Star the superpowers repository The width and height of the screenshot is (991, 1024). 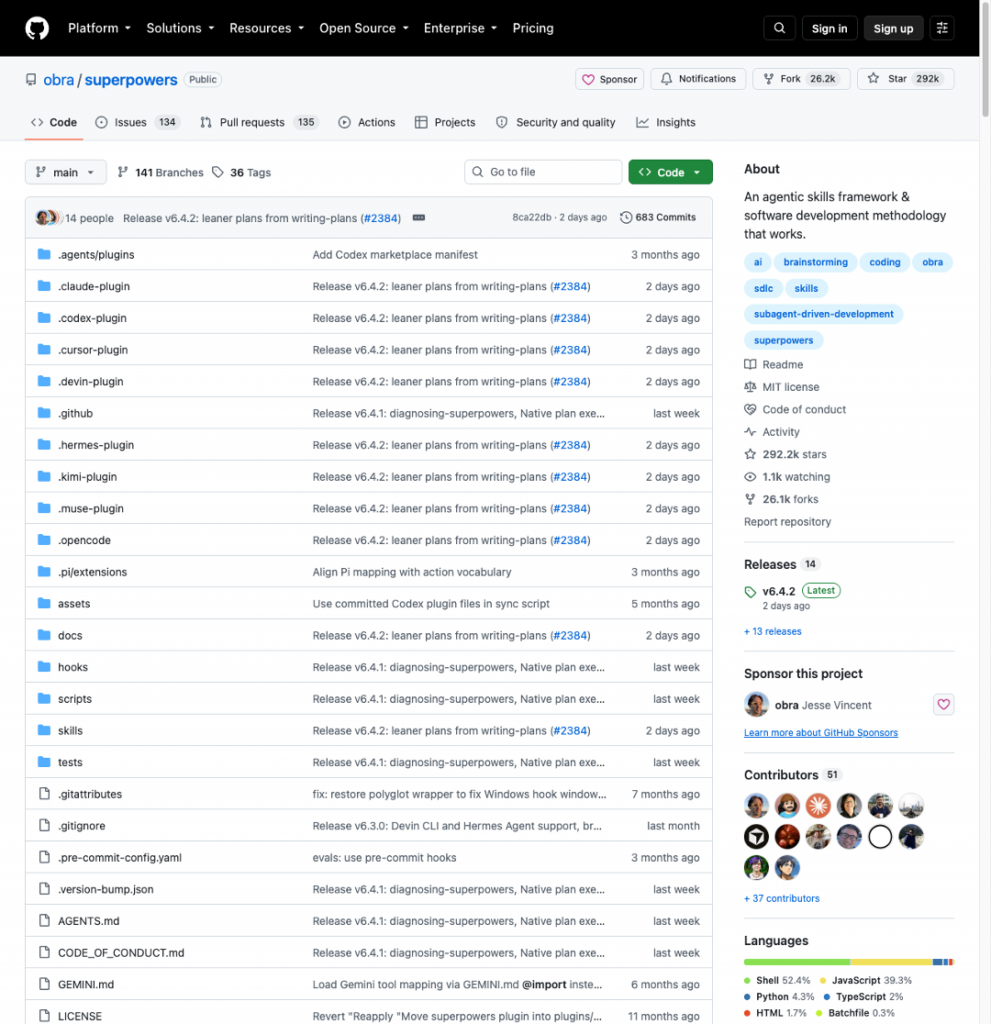point(905,79)
